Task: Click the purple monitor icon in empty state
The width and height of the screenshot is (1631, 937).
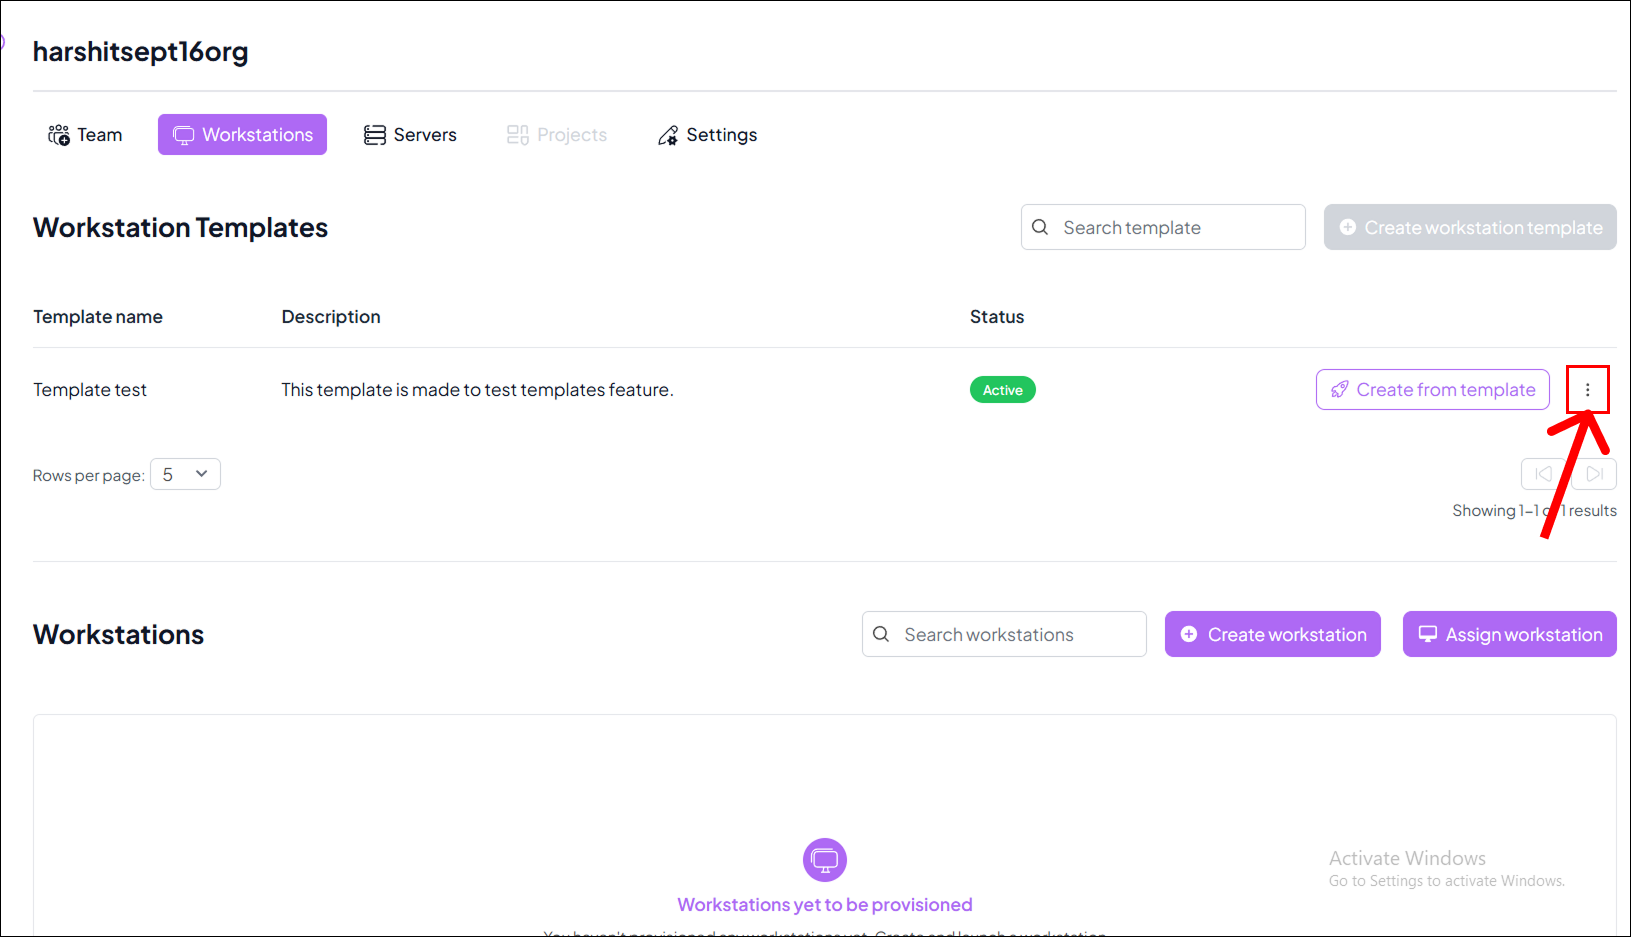Action: 824,859
